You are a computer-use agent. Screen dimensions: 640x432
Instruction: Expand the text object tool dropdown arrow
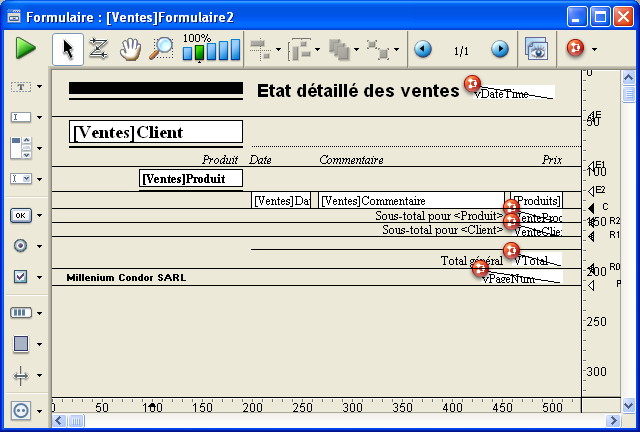(x=39, y=87)
